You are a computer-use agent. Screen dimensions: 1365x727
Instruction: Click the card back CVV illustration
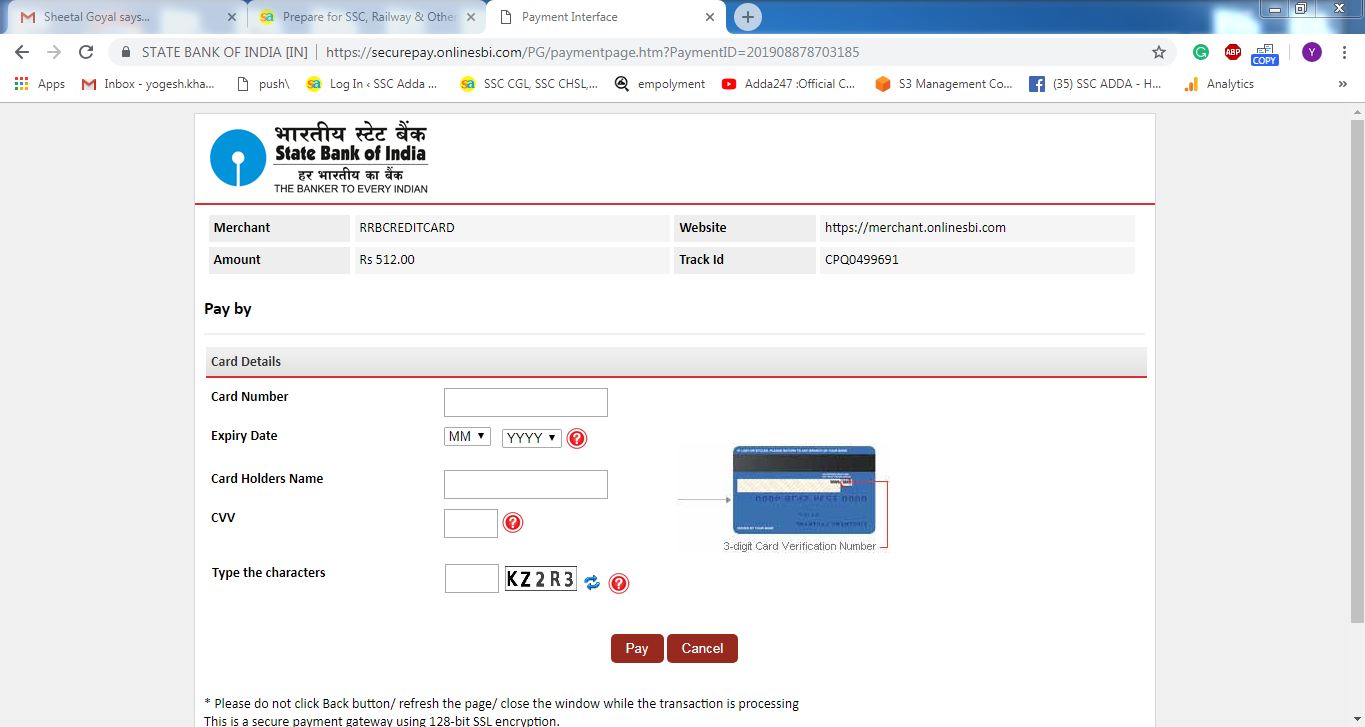tap(803, 489)
